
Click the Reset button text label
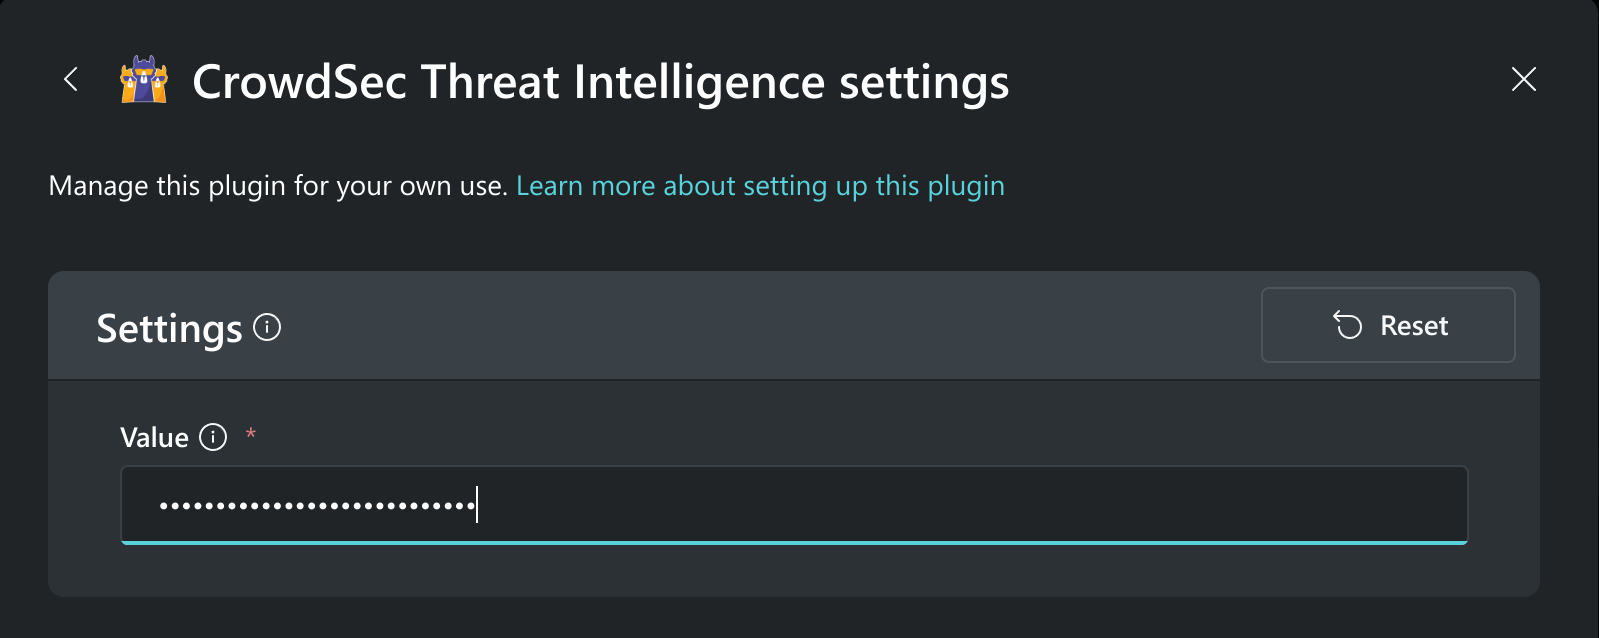tap(1413, 325)
